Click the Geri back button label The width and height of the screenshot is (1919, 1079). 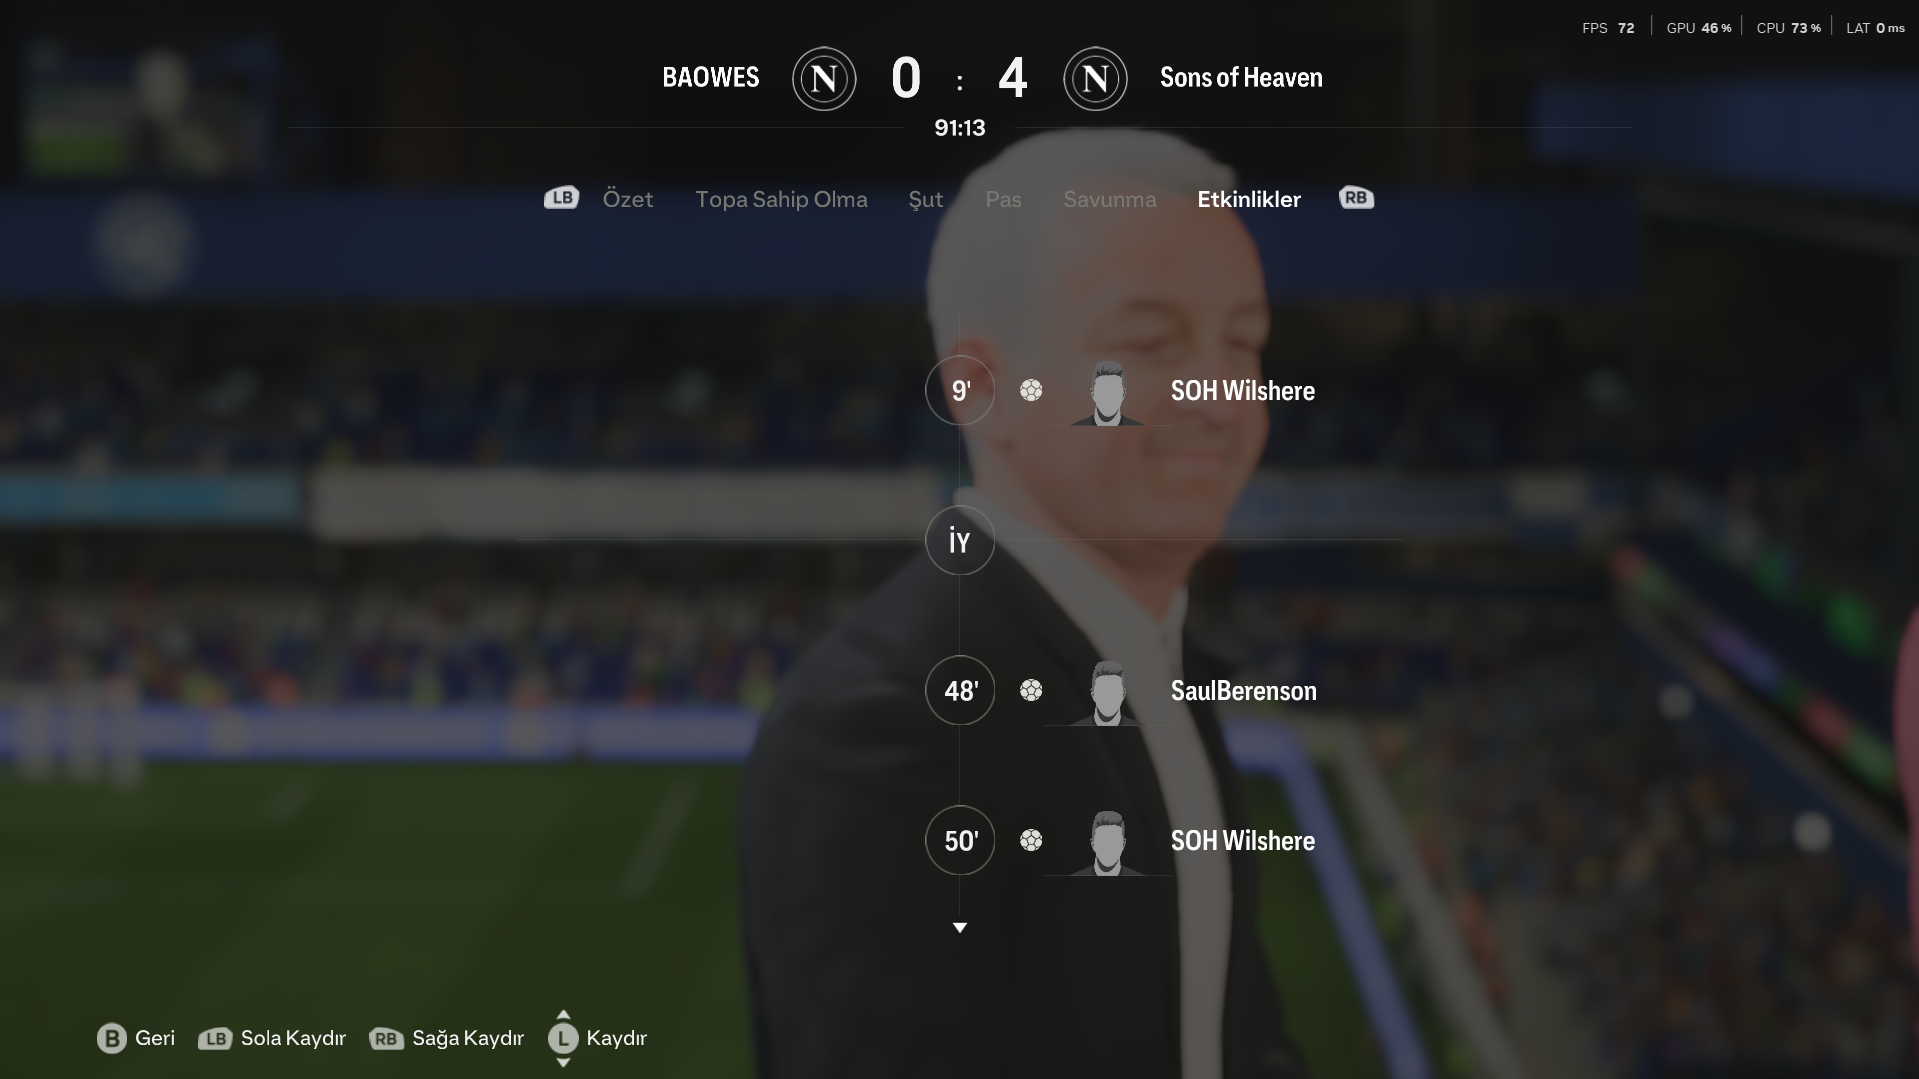[155, 1038]
